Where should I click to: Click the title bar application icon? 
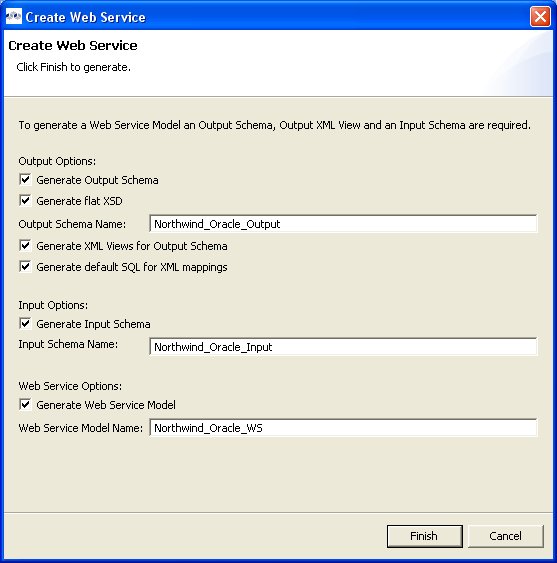pos(14,17)
